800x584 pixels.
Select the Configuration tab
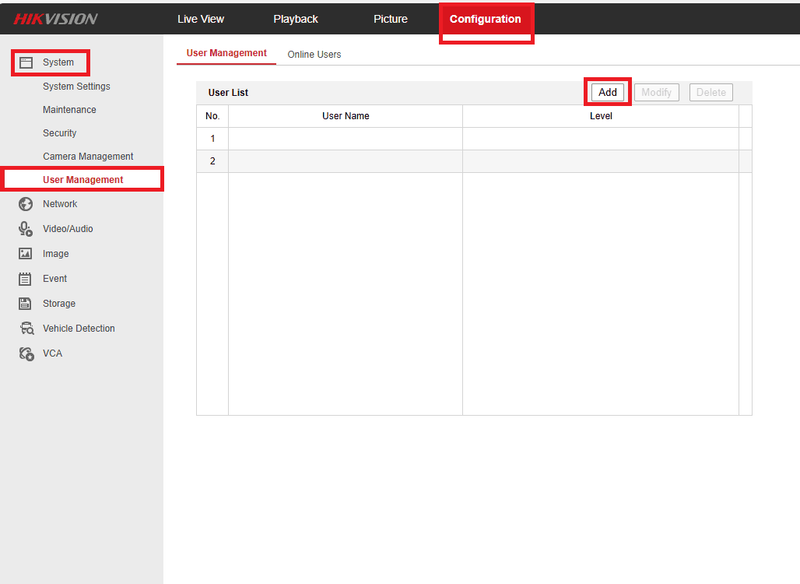[x=485, y=19]
